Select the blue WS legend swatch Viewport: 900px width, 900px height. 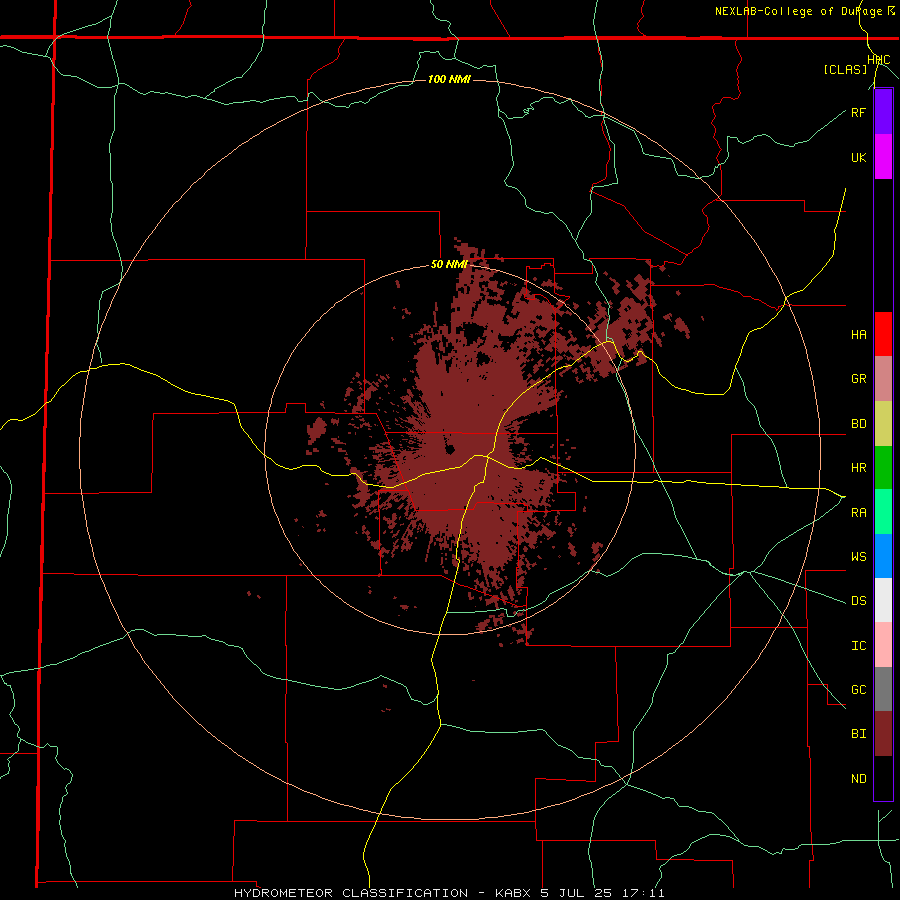(883, 556)
